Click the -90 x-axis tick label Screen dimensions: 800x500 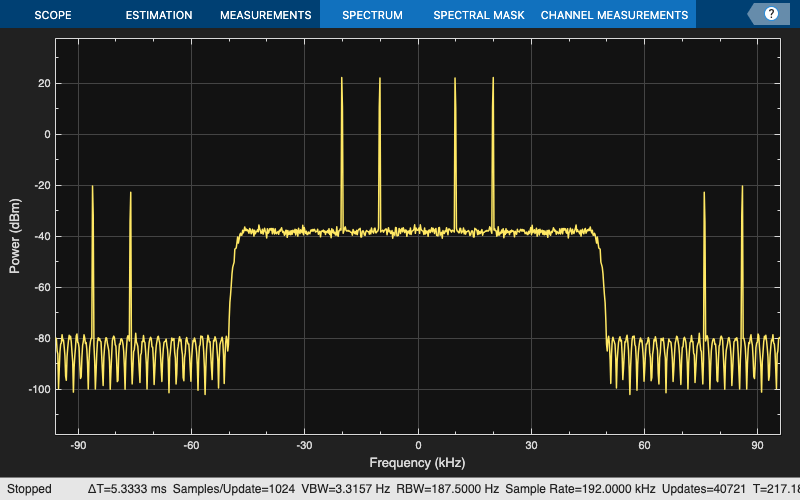[x=78, y=445]
